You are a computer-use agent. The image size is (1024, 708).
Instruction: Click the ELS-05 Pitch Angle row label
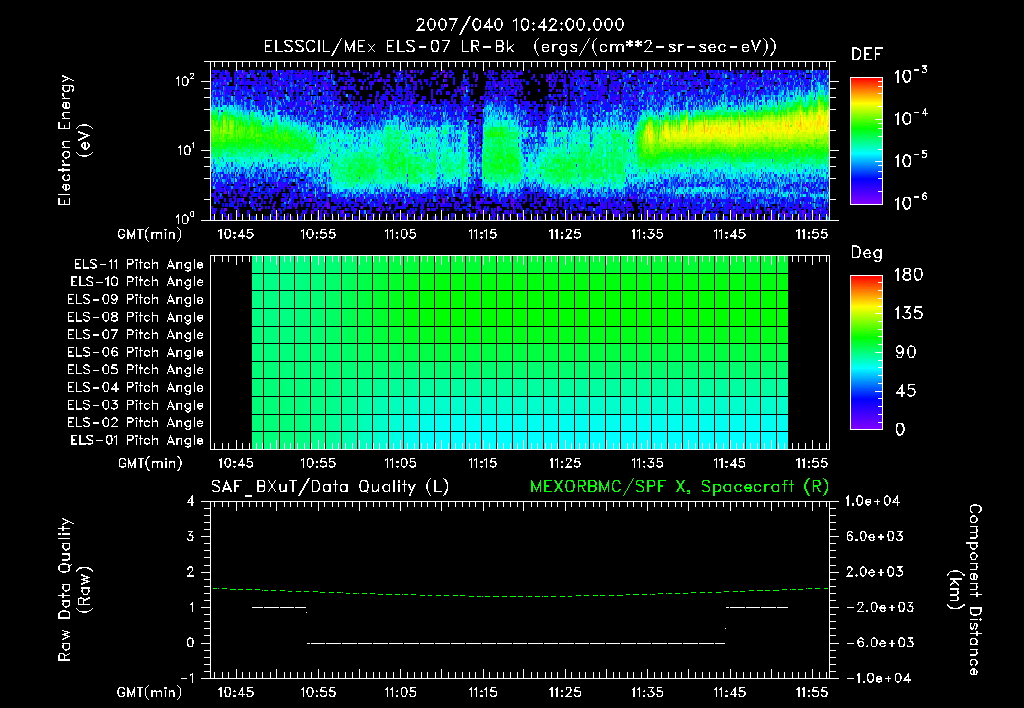tap(136, 370)
